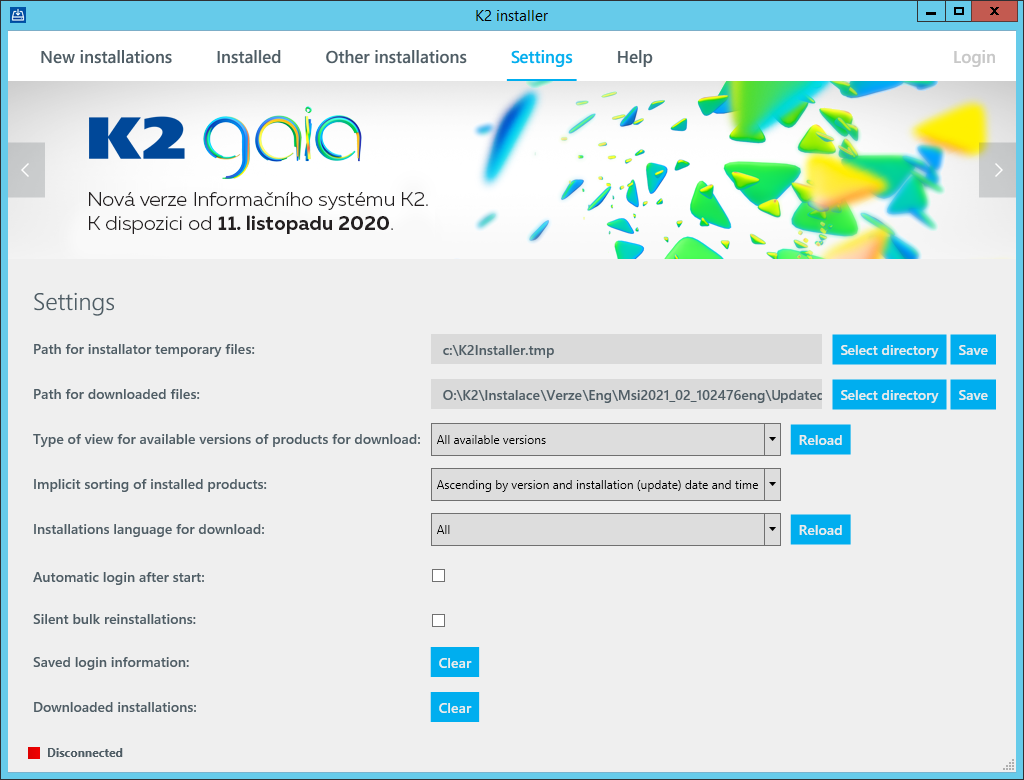Open the 'All available versions' dropdown
Image resolution: width=1024 pixels, height=780 pixels.
(605, 440)
